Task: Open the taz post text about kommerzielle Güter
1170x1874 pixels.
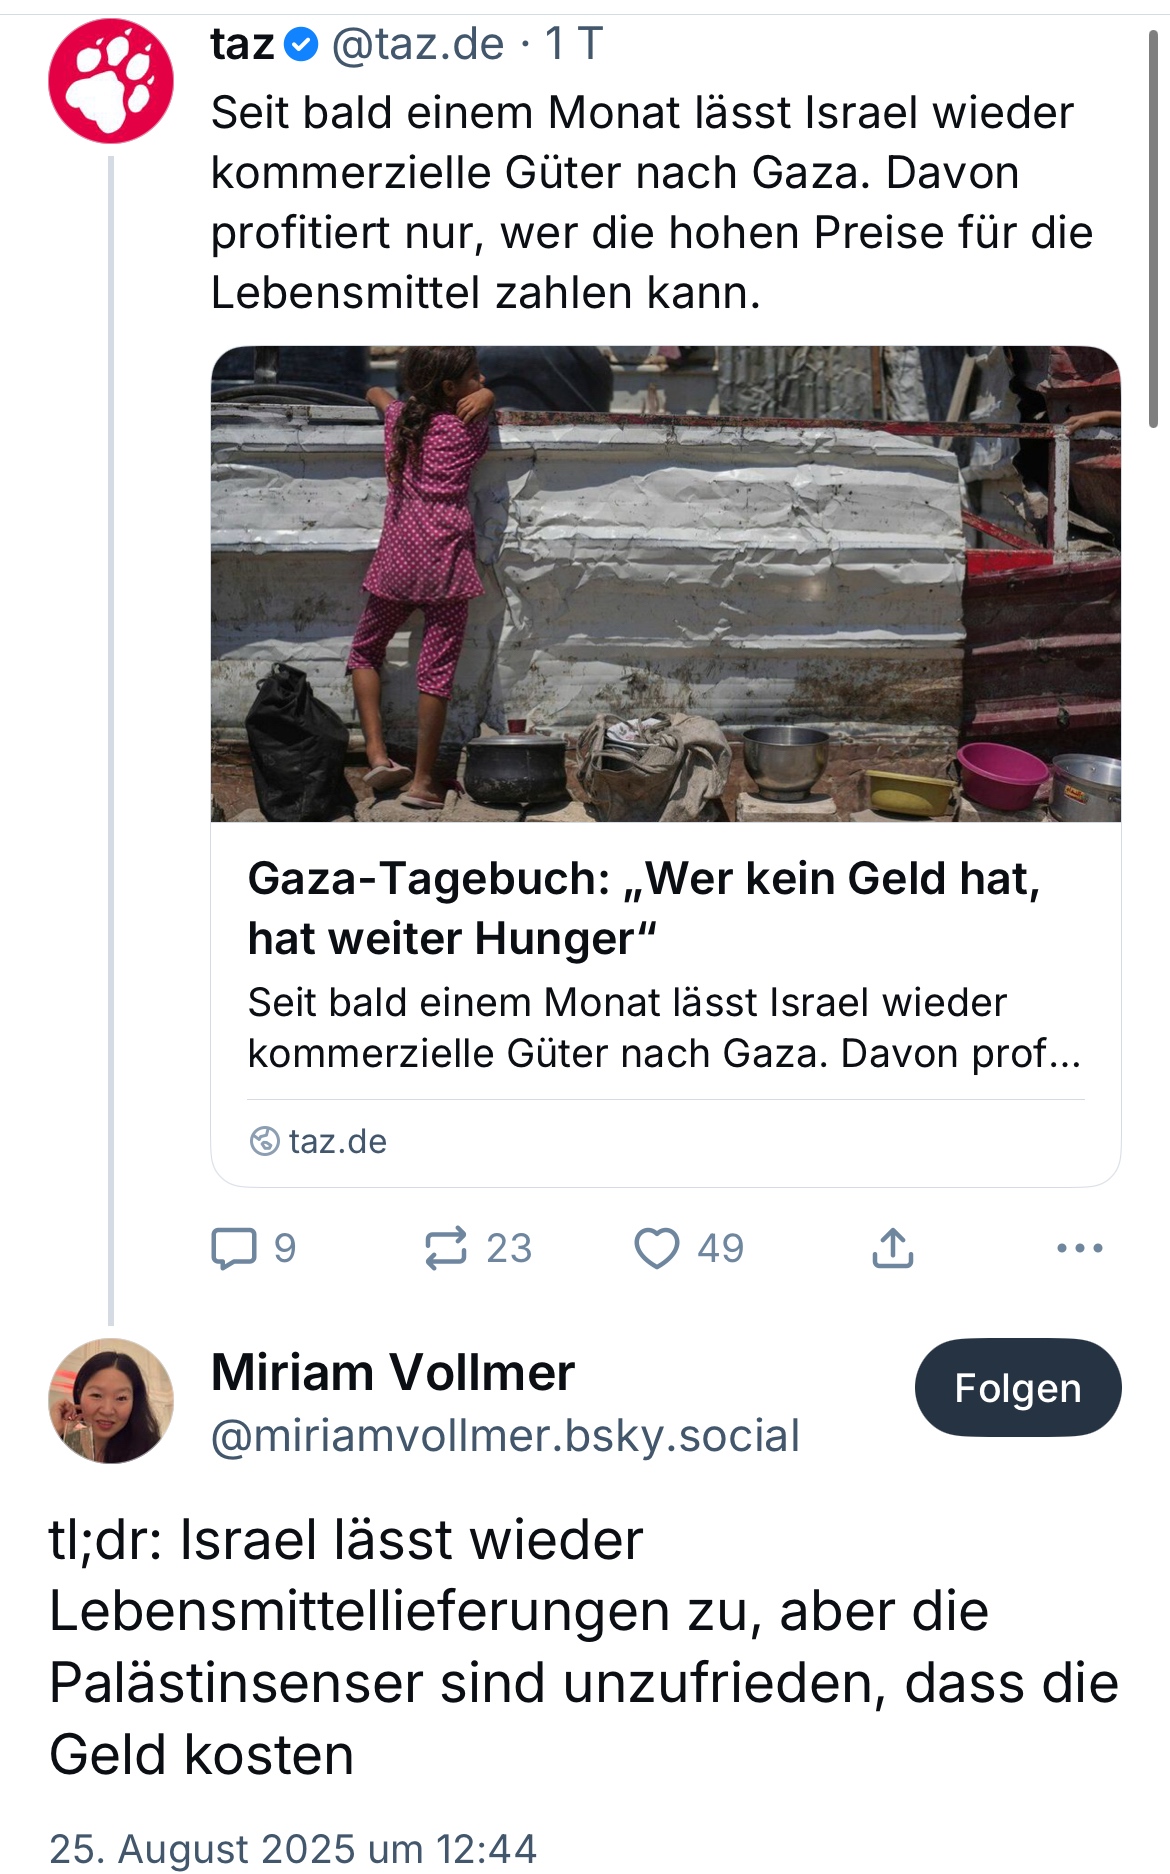Action: point(651,203)
